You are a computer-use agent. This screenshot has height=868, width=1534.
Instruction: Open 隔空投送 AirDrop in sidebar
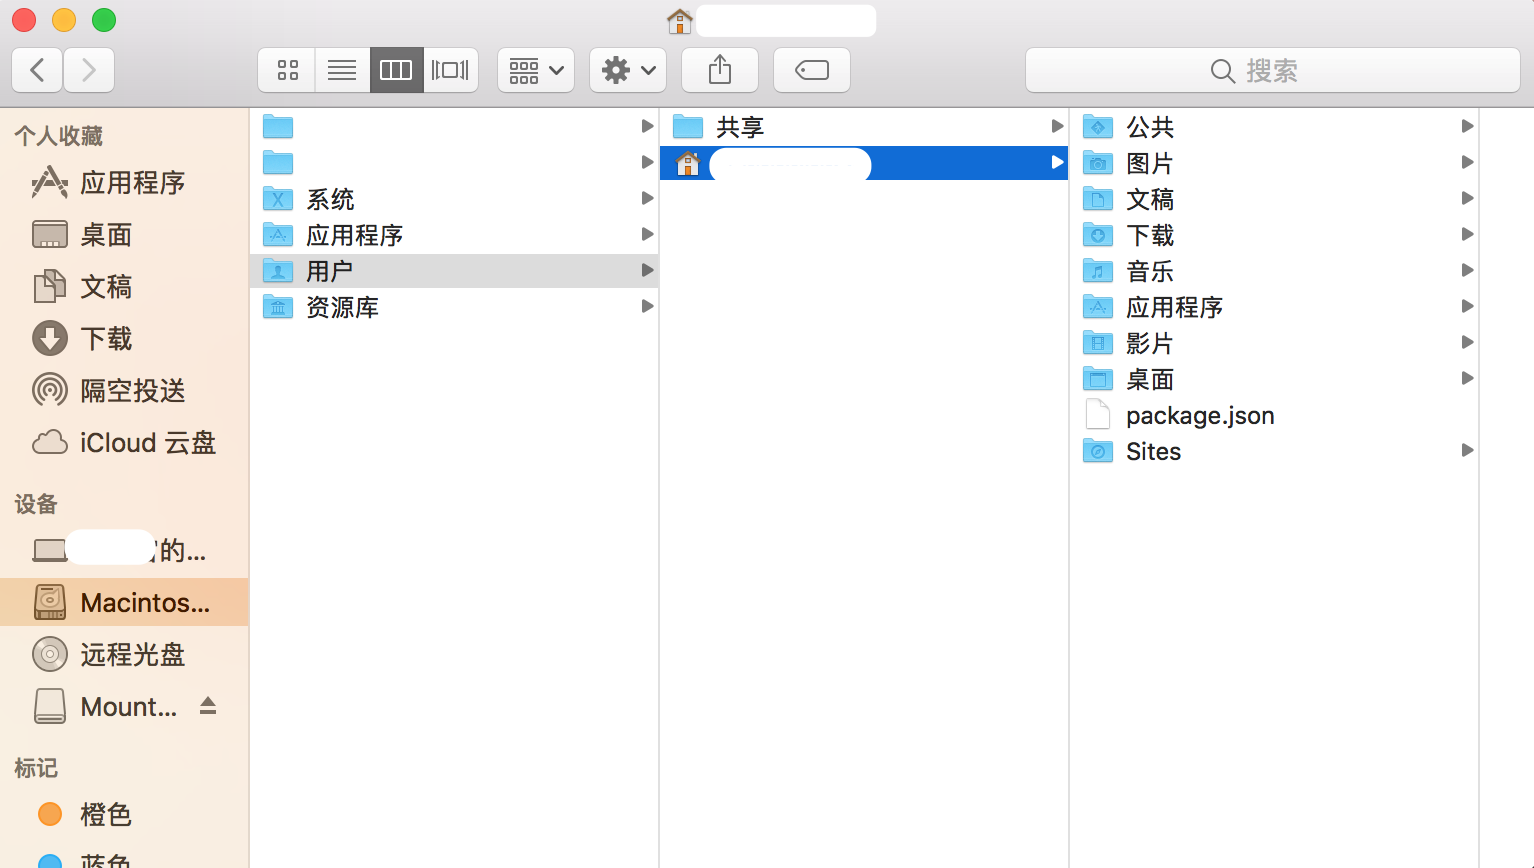point(124,391)
